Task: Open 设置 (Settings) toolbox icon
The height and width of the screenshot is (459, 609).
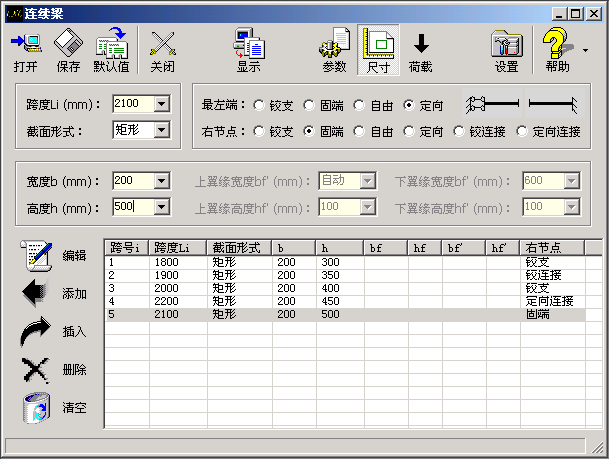Action: [507, 51]
